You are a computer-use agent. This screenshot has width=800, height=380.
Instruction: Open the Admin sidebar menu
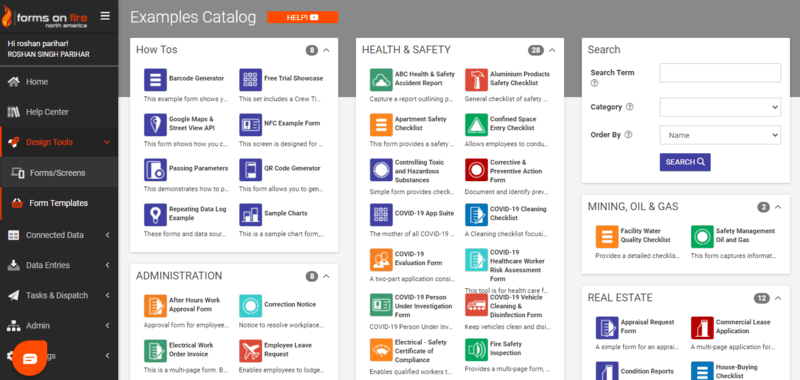coord(59,325)
